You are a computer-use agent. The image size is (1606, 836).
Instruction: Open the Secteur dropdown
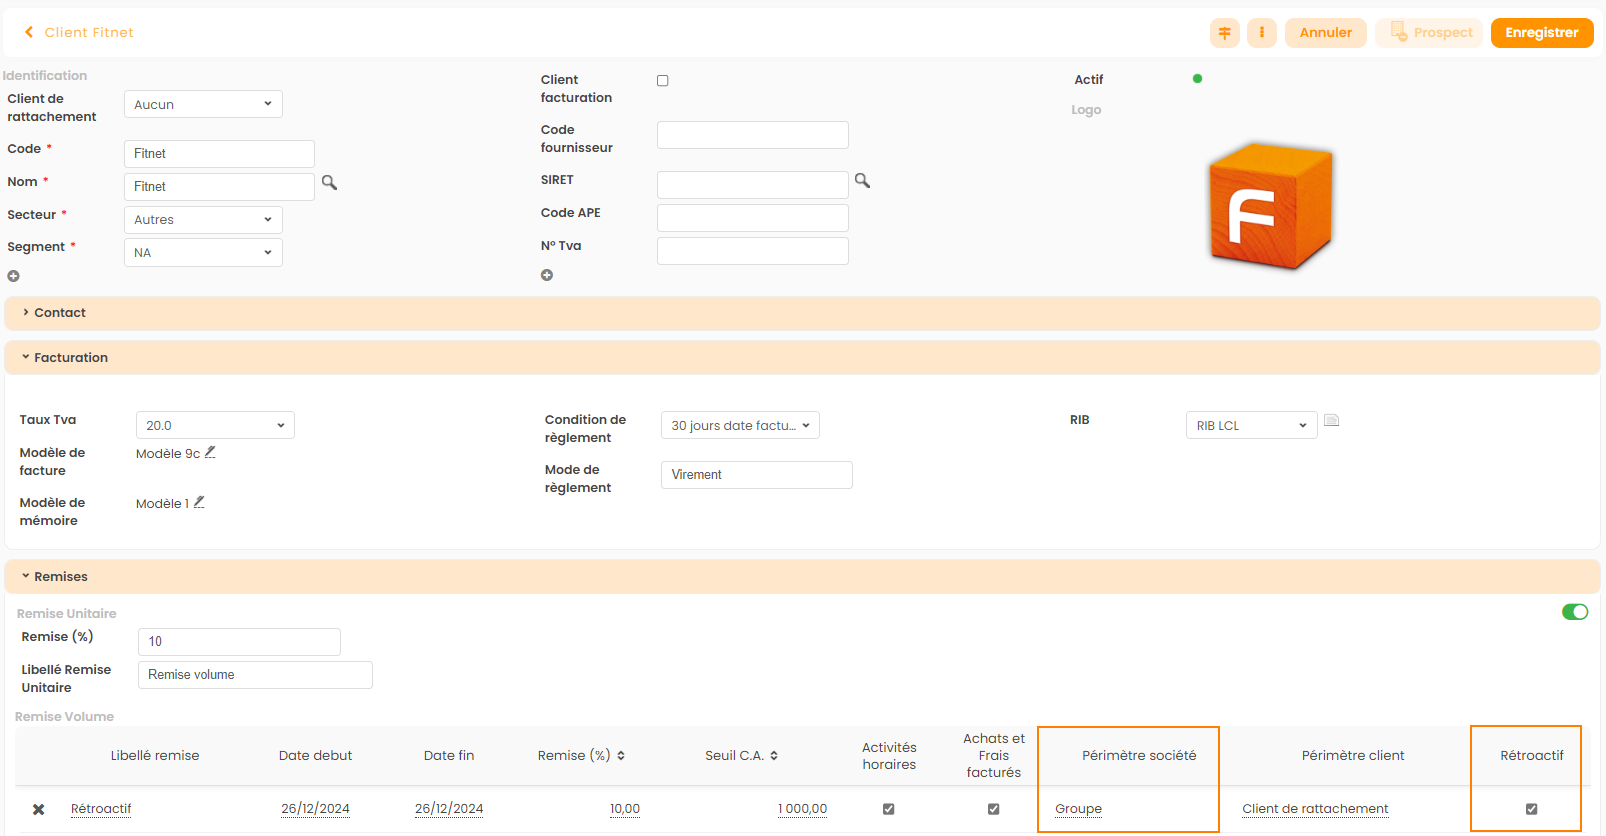tap(203, 220)
